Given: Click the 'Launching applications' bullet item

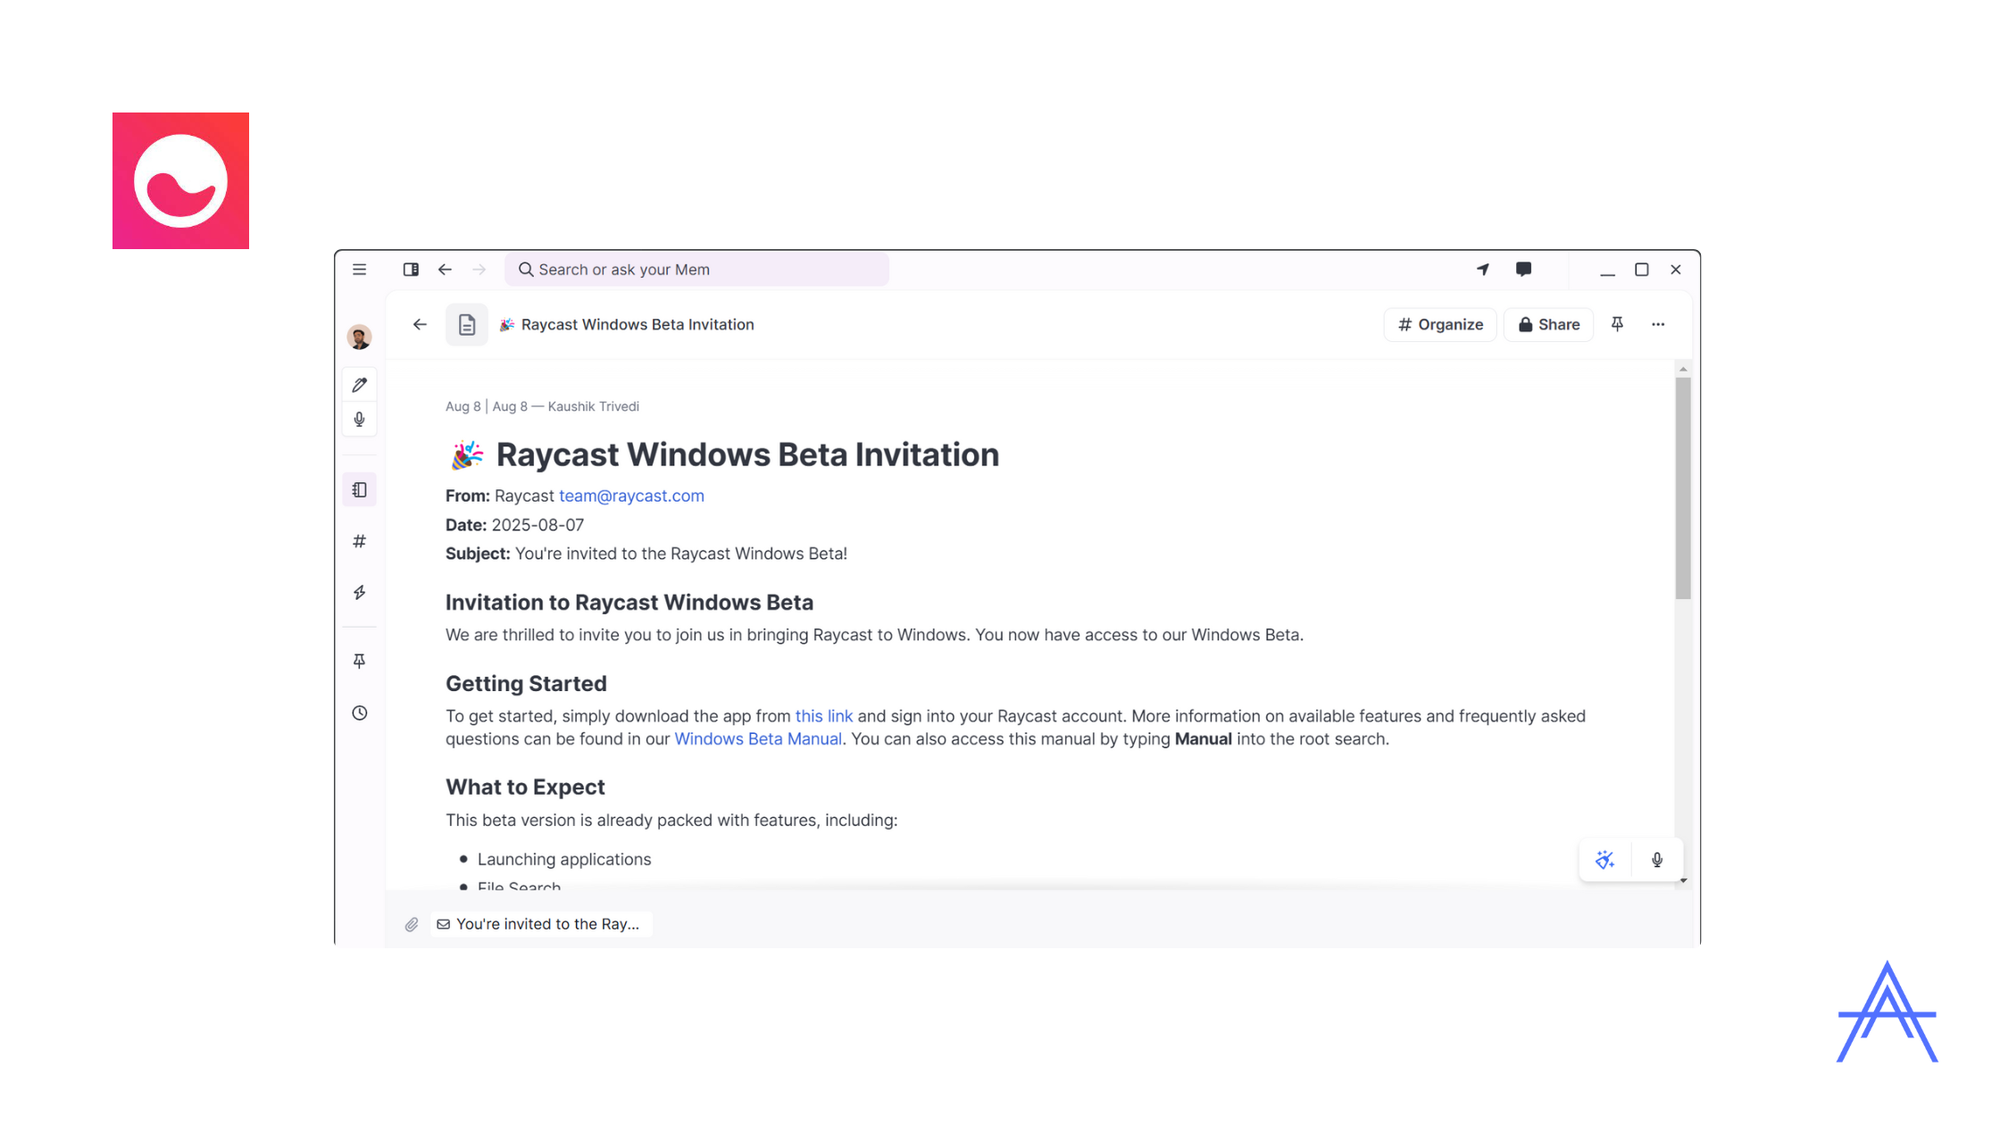Looking at the screenshot, I should (564, 860).
